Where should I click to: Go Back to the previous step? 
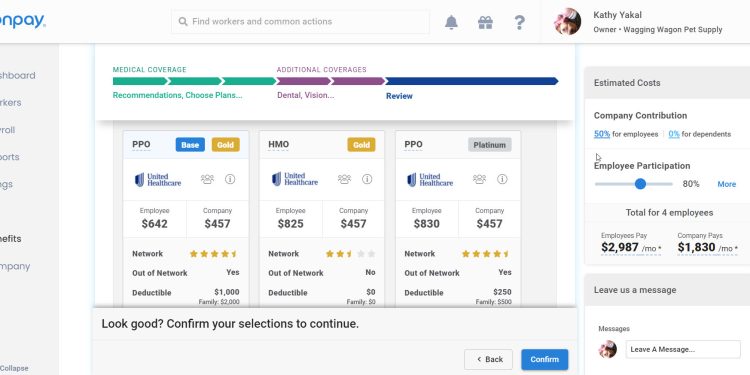(488, 359)
